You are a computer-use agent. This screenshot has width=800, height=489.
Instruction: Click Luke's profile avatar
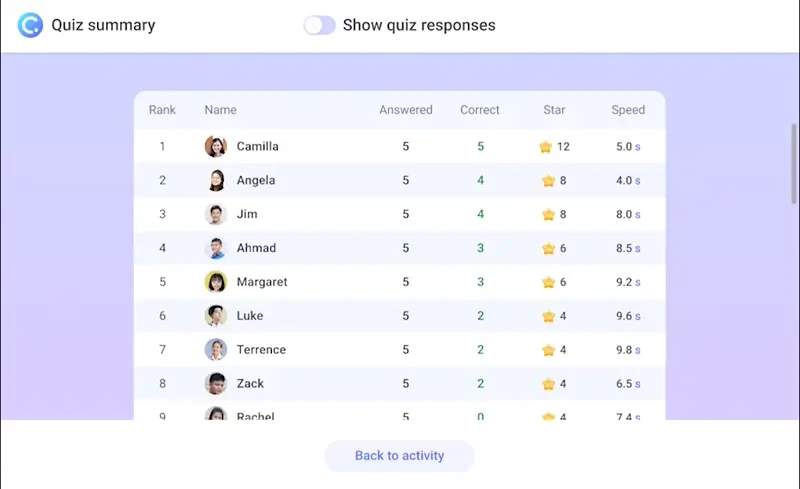click(x=216, y=315)
